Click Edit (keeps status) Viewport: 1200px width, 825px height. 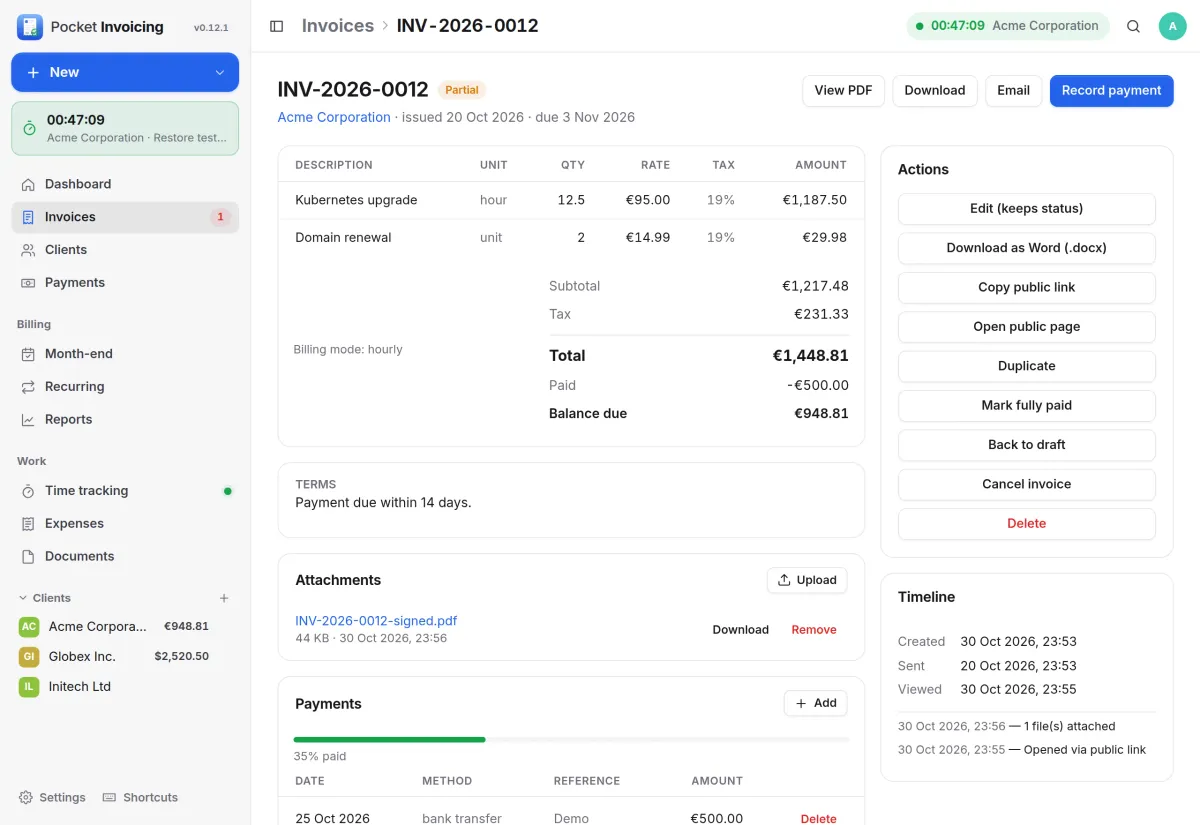[x=1027, y=209]
